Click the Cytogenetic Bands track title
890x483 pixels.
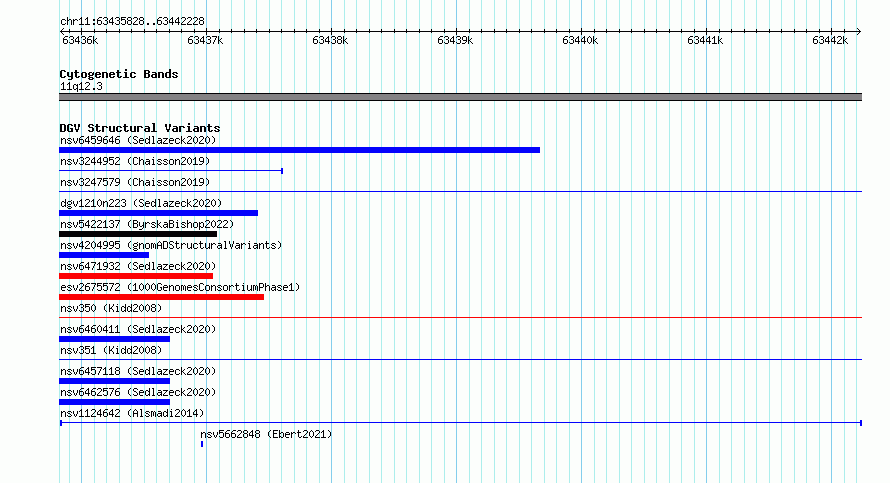[119, 74]
